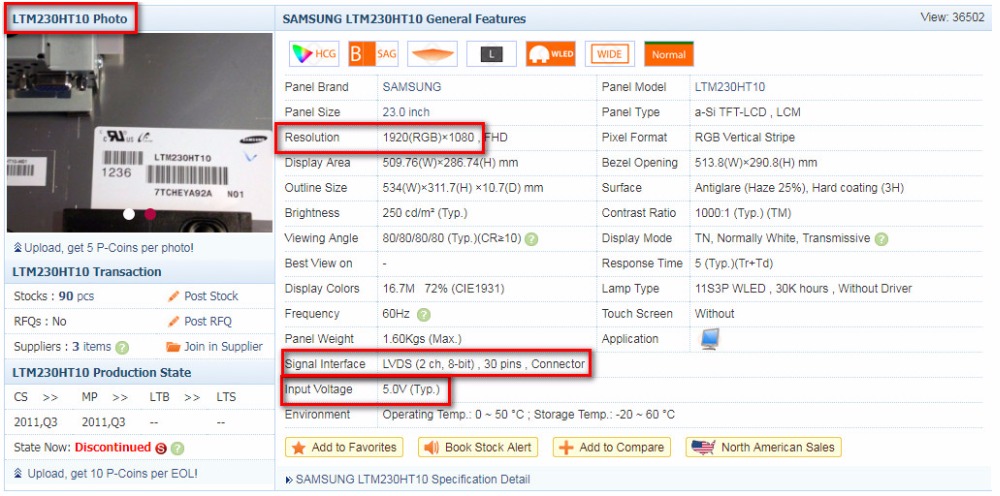Open North American Sales

[763, 448]
